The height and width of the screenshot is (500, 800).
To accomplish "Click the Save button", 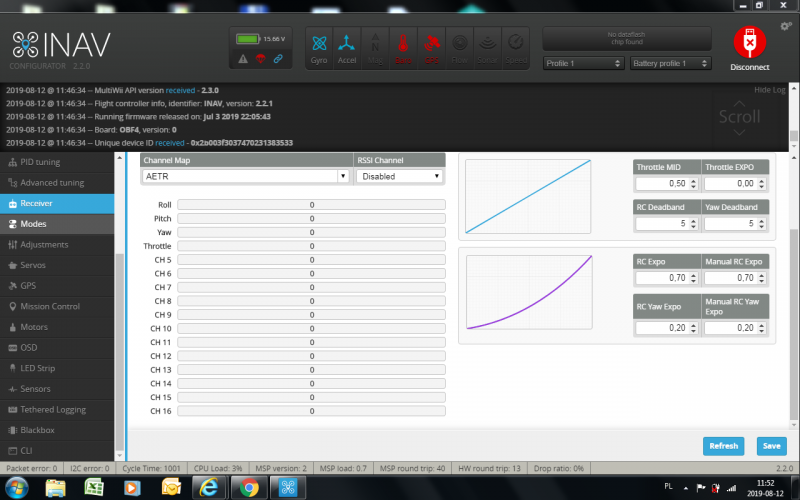I will pyautogui.click(x=770, y=446).
